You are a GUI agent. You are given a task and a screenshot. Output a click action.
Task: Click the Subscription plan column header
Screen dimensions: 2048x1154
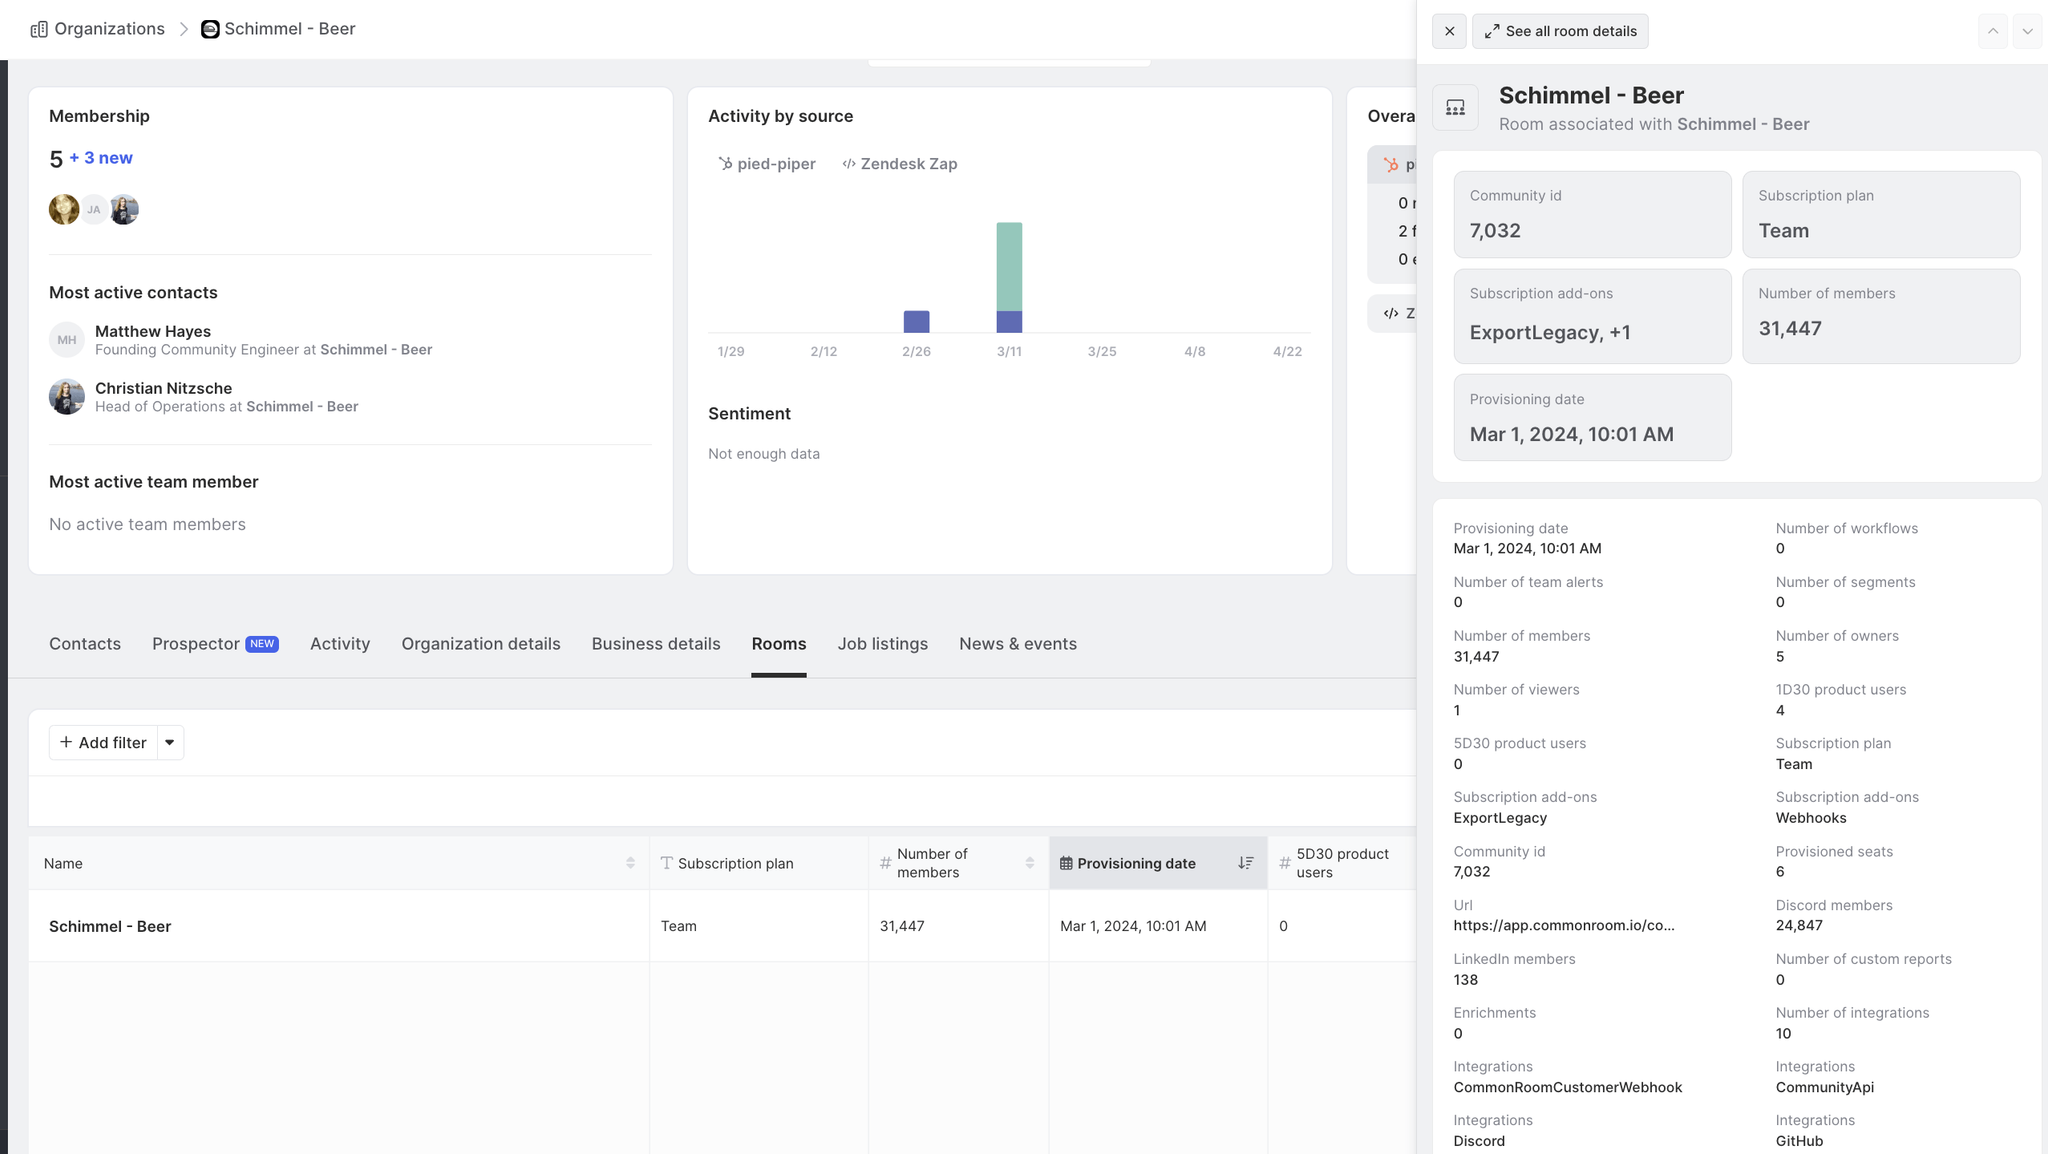pyautogui.click(x=759, y=863)
